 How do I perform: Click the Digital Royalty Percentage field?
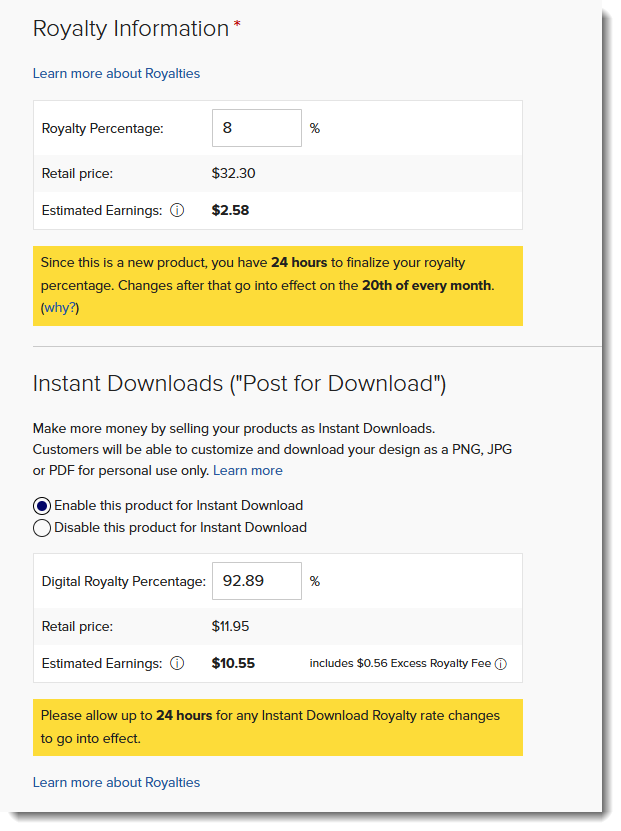point(256,581)
